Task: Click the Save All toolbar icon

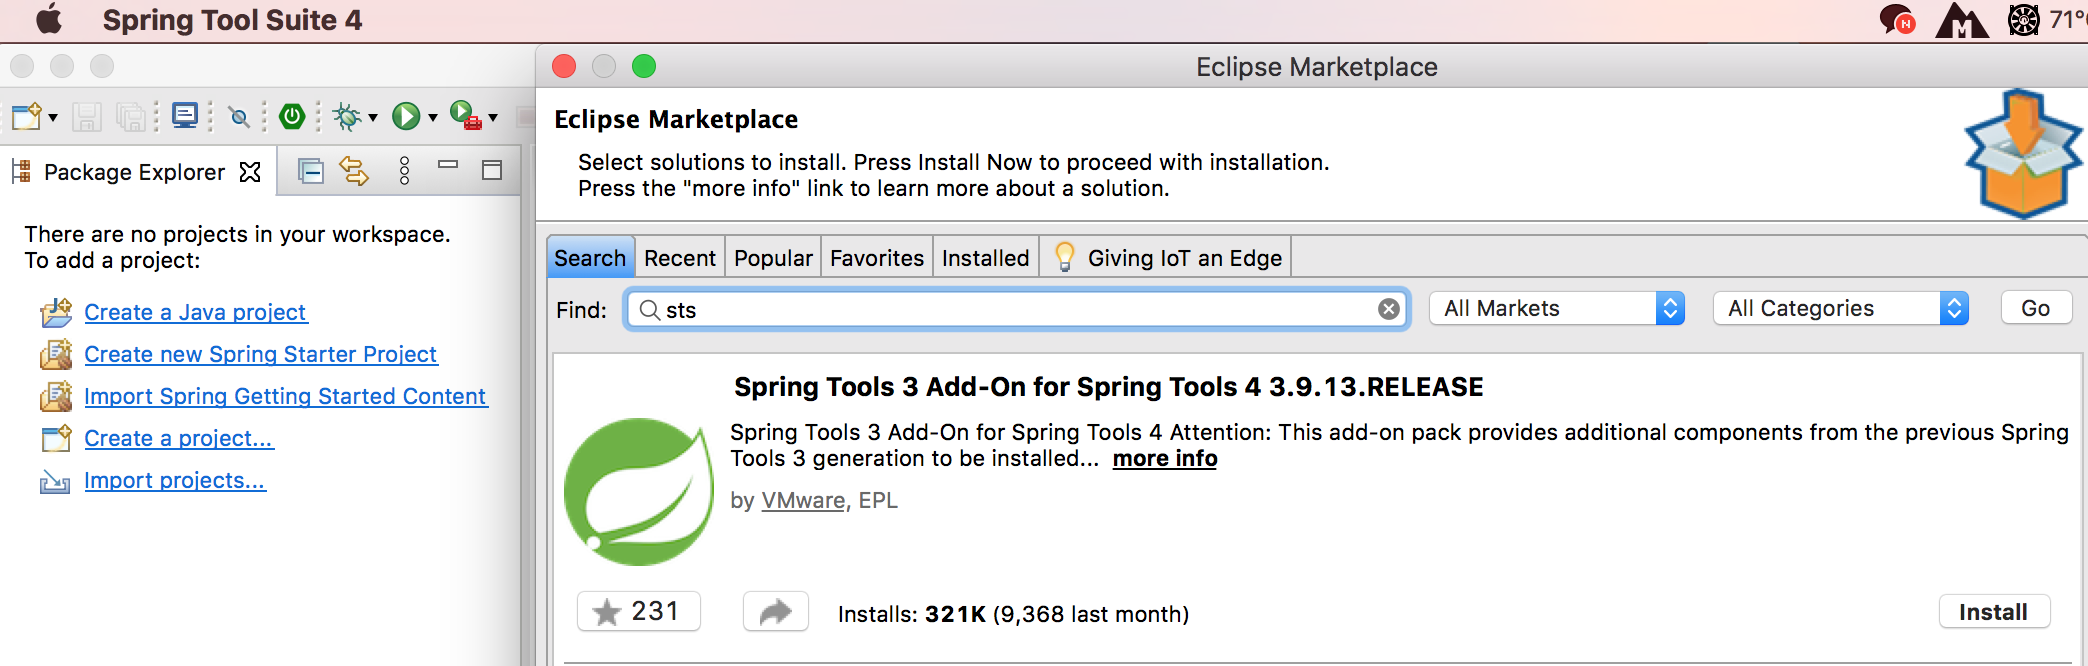Action: (x=131, y=117)
